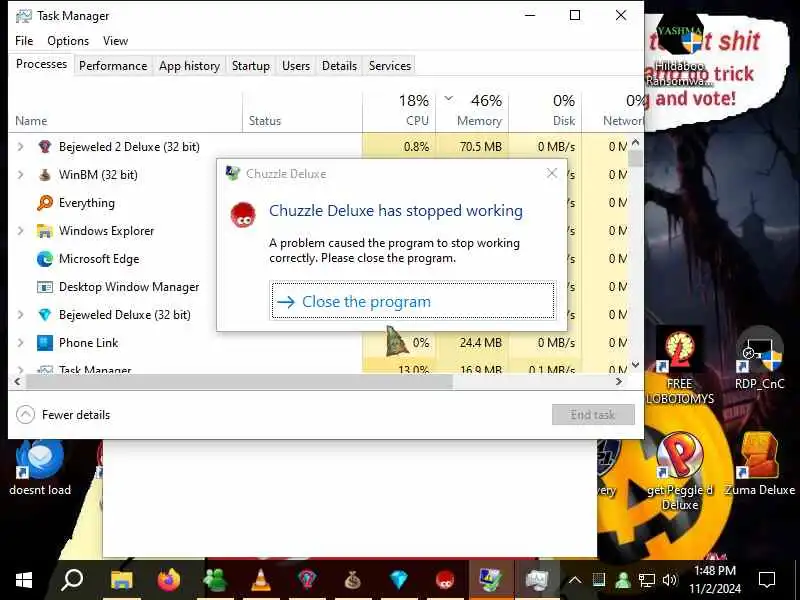Open VLC media player from the taskbar
Screen dimensions: 800x600
[x=261, y=580]
